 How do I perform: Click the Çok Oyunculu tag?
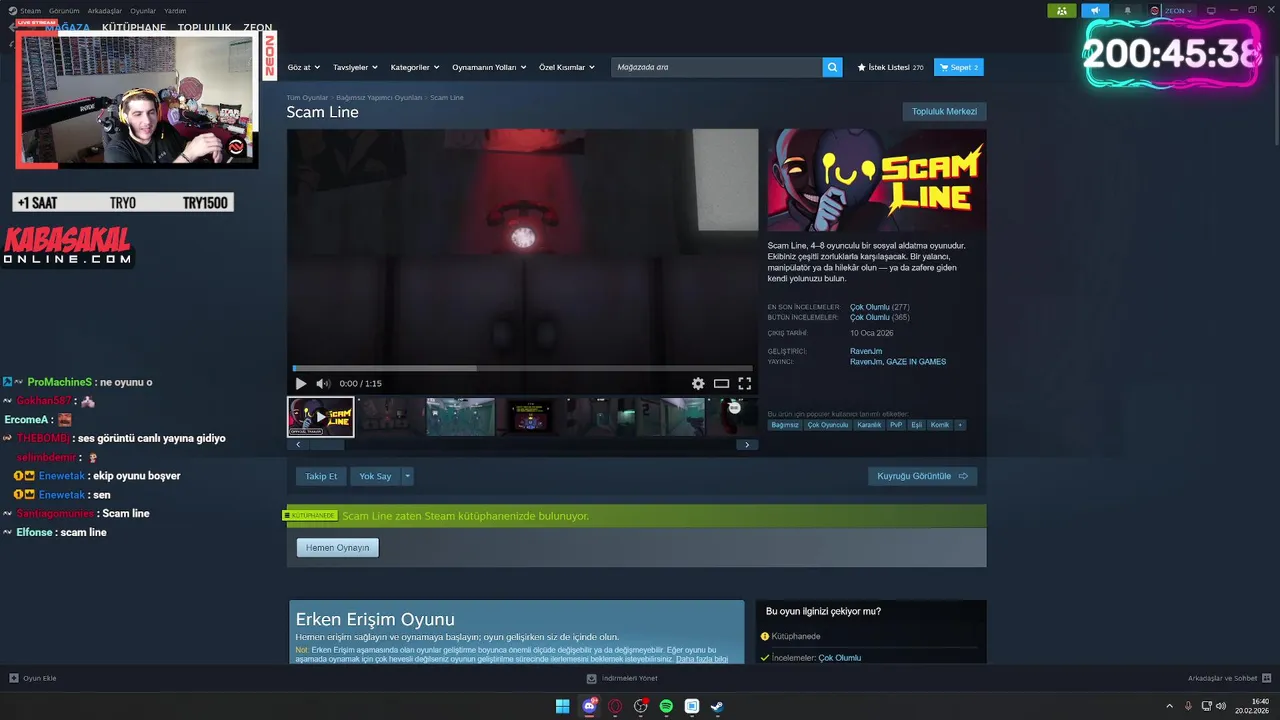827,425
